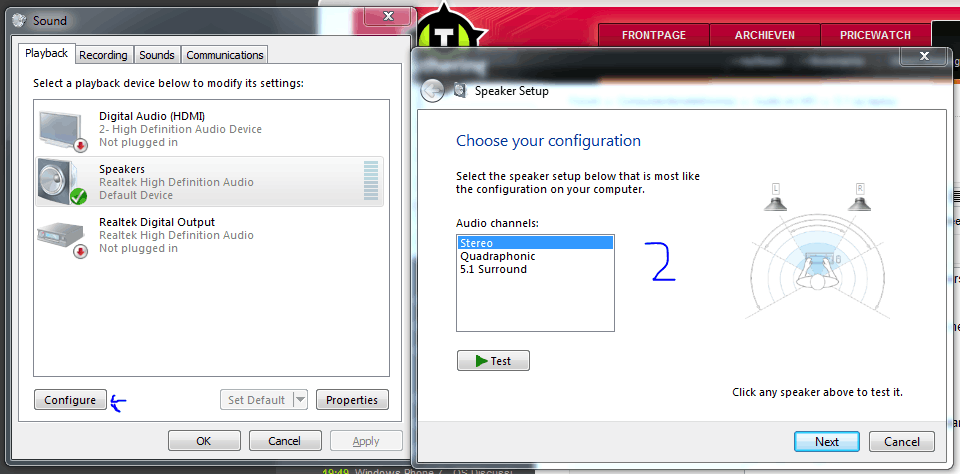Click the Speakers volume level meter

370,181
